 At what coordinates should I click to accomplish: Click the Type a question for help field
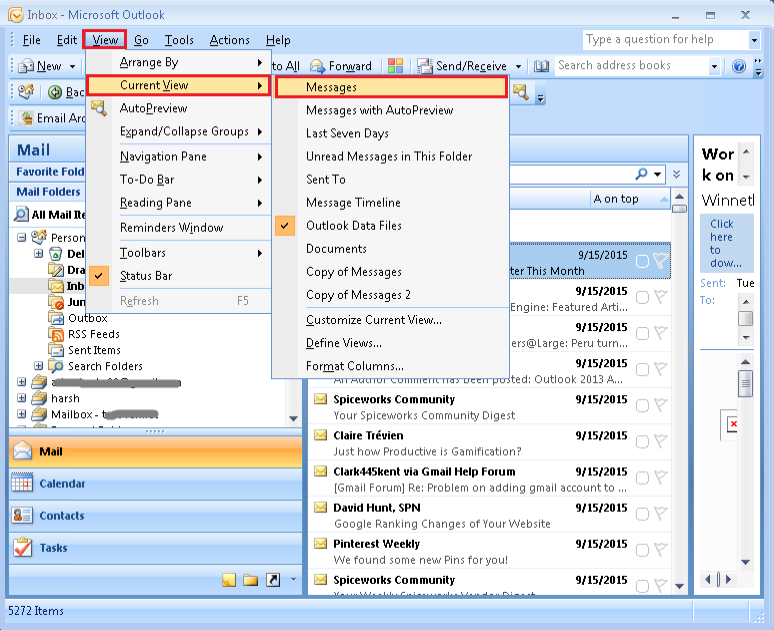pyautogui.click(x=665, y=39)
